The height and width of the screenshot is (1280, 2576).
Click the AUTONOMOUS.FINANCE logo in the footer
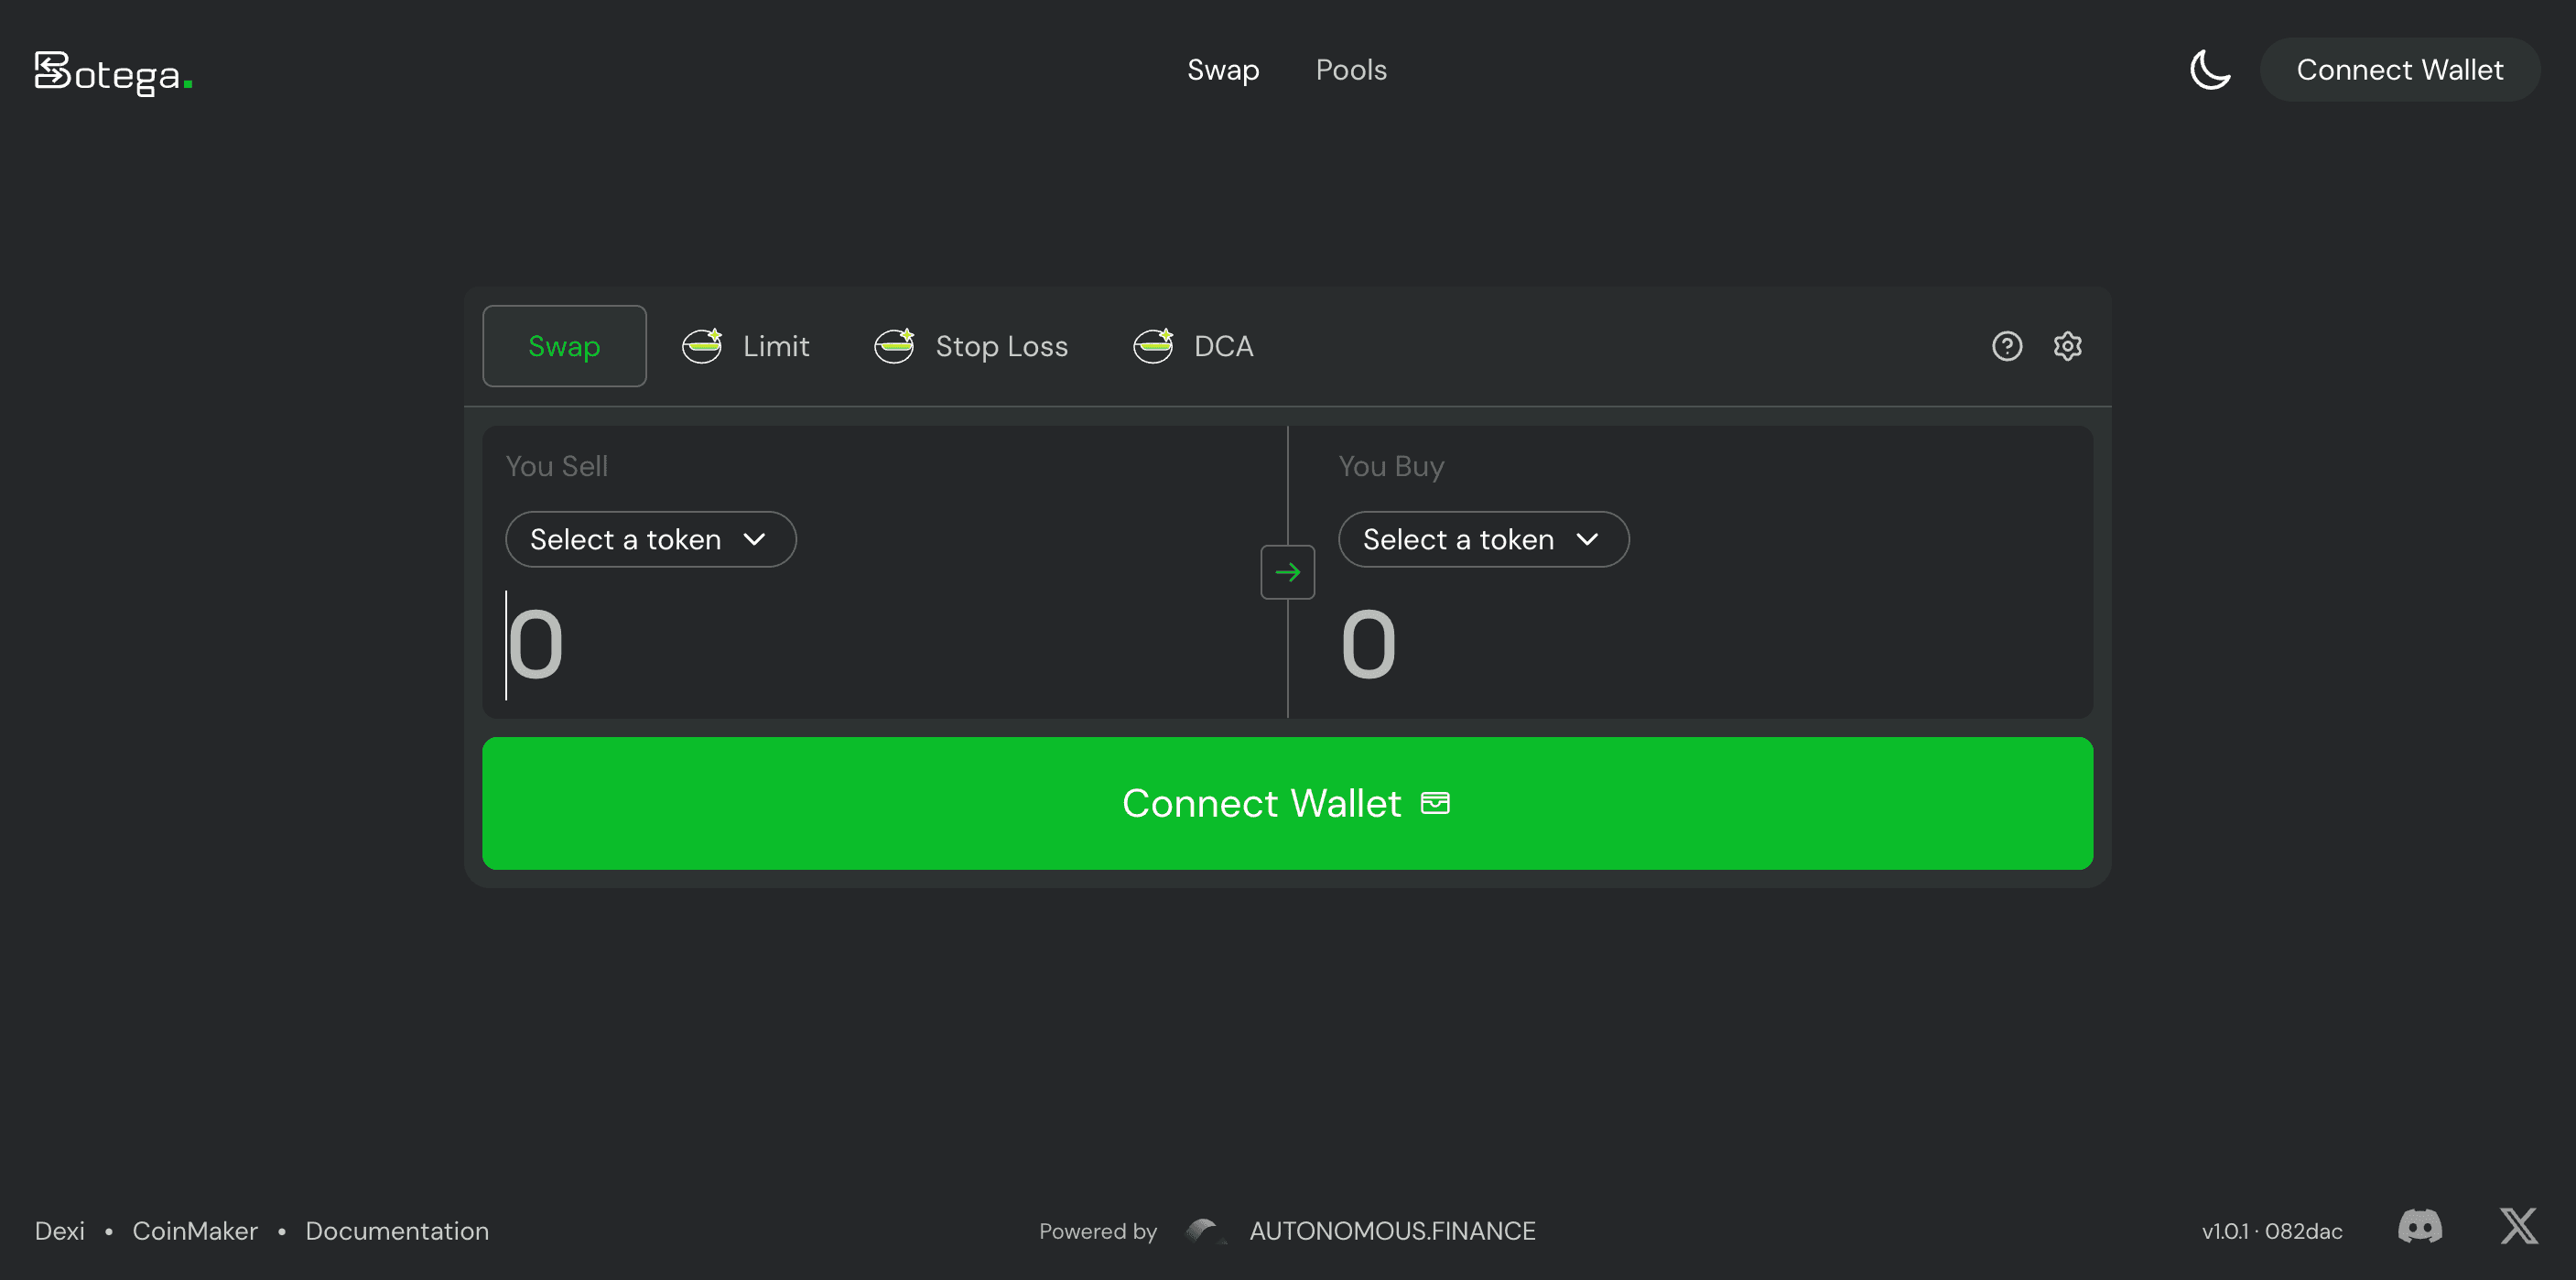coord(1206,1231)
